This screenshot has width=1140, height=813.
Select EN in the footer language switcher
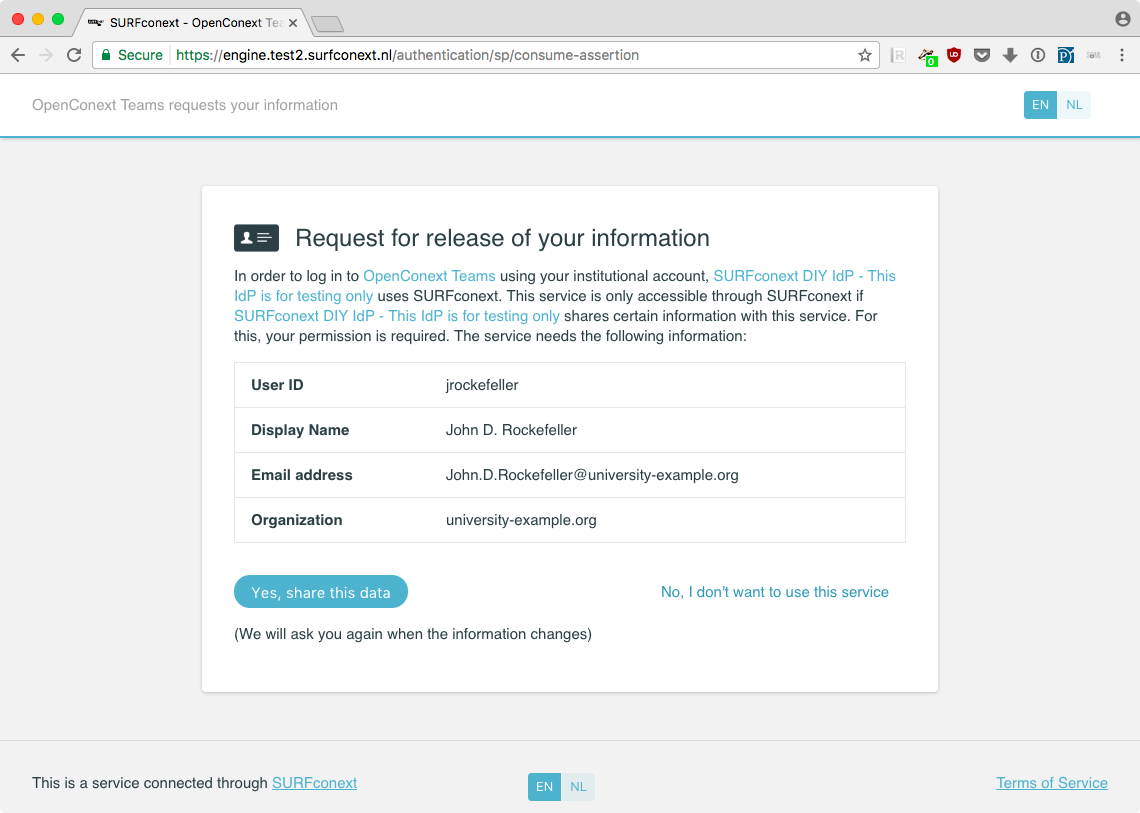545,787
